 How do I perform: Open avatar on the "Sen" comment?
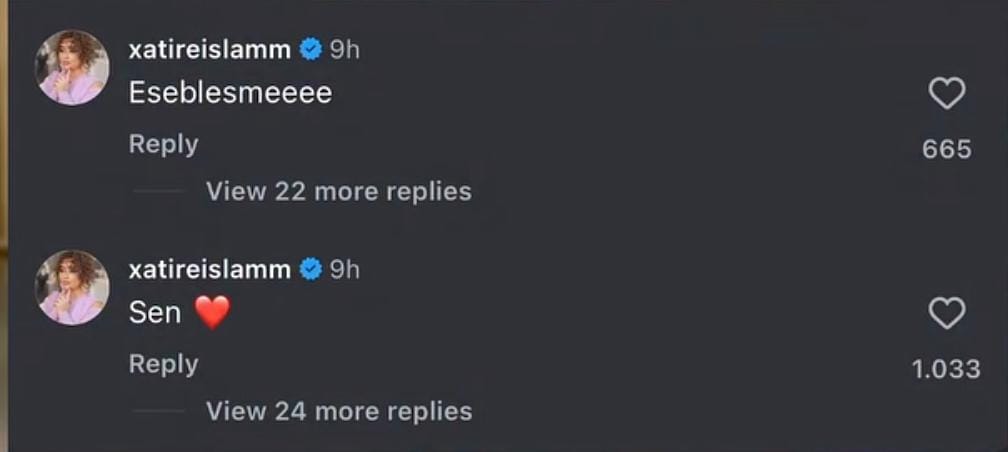pos(72,287)
